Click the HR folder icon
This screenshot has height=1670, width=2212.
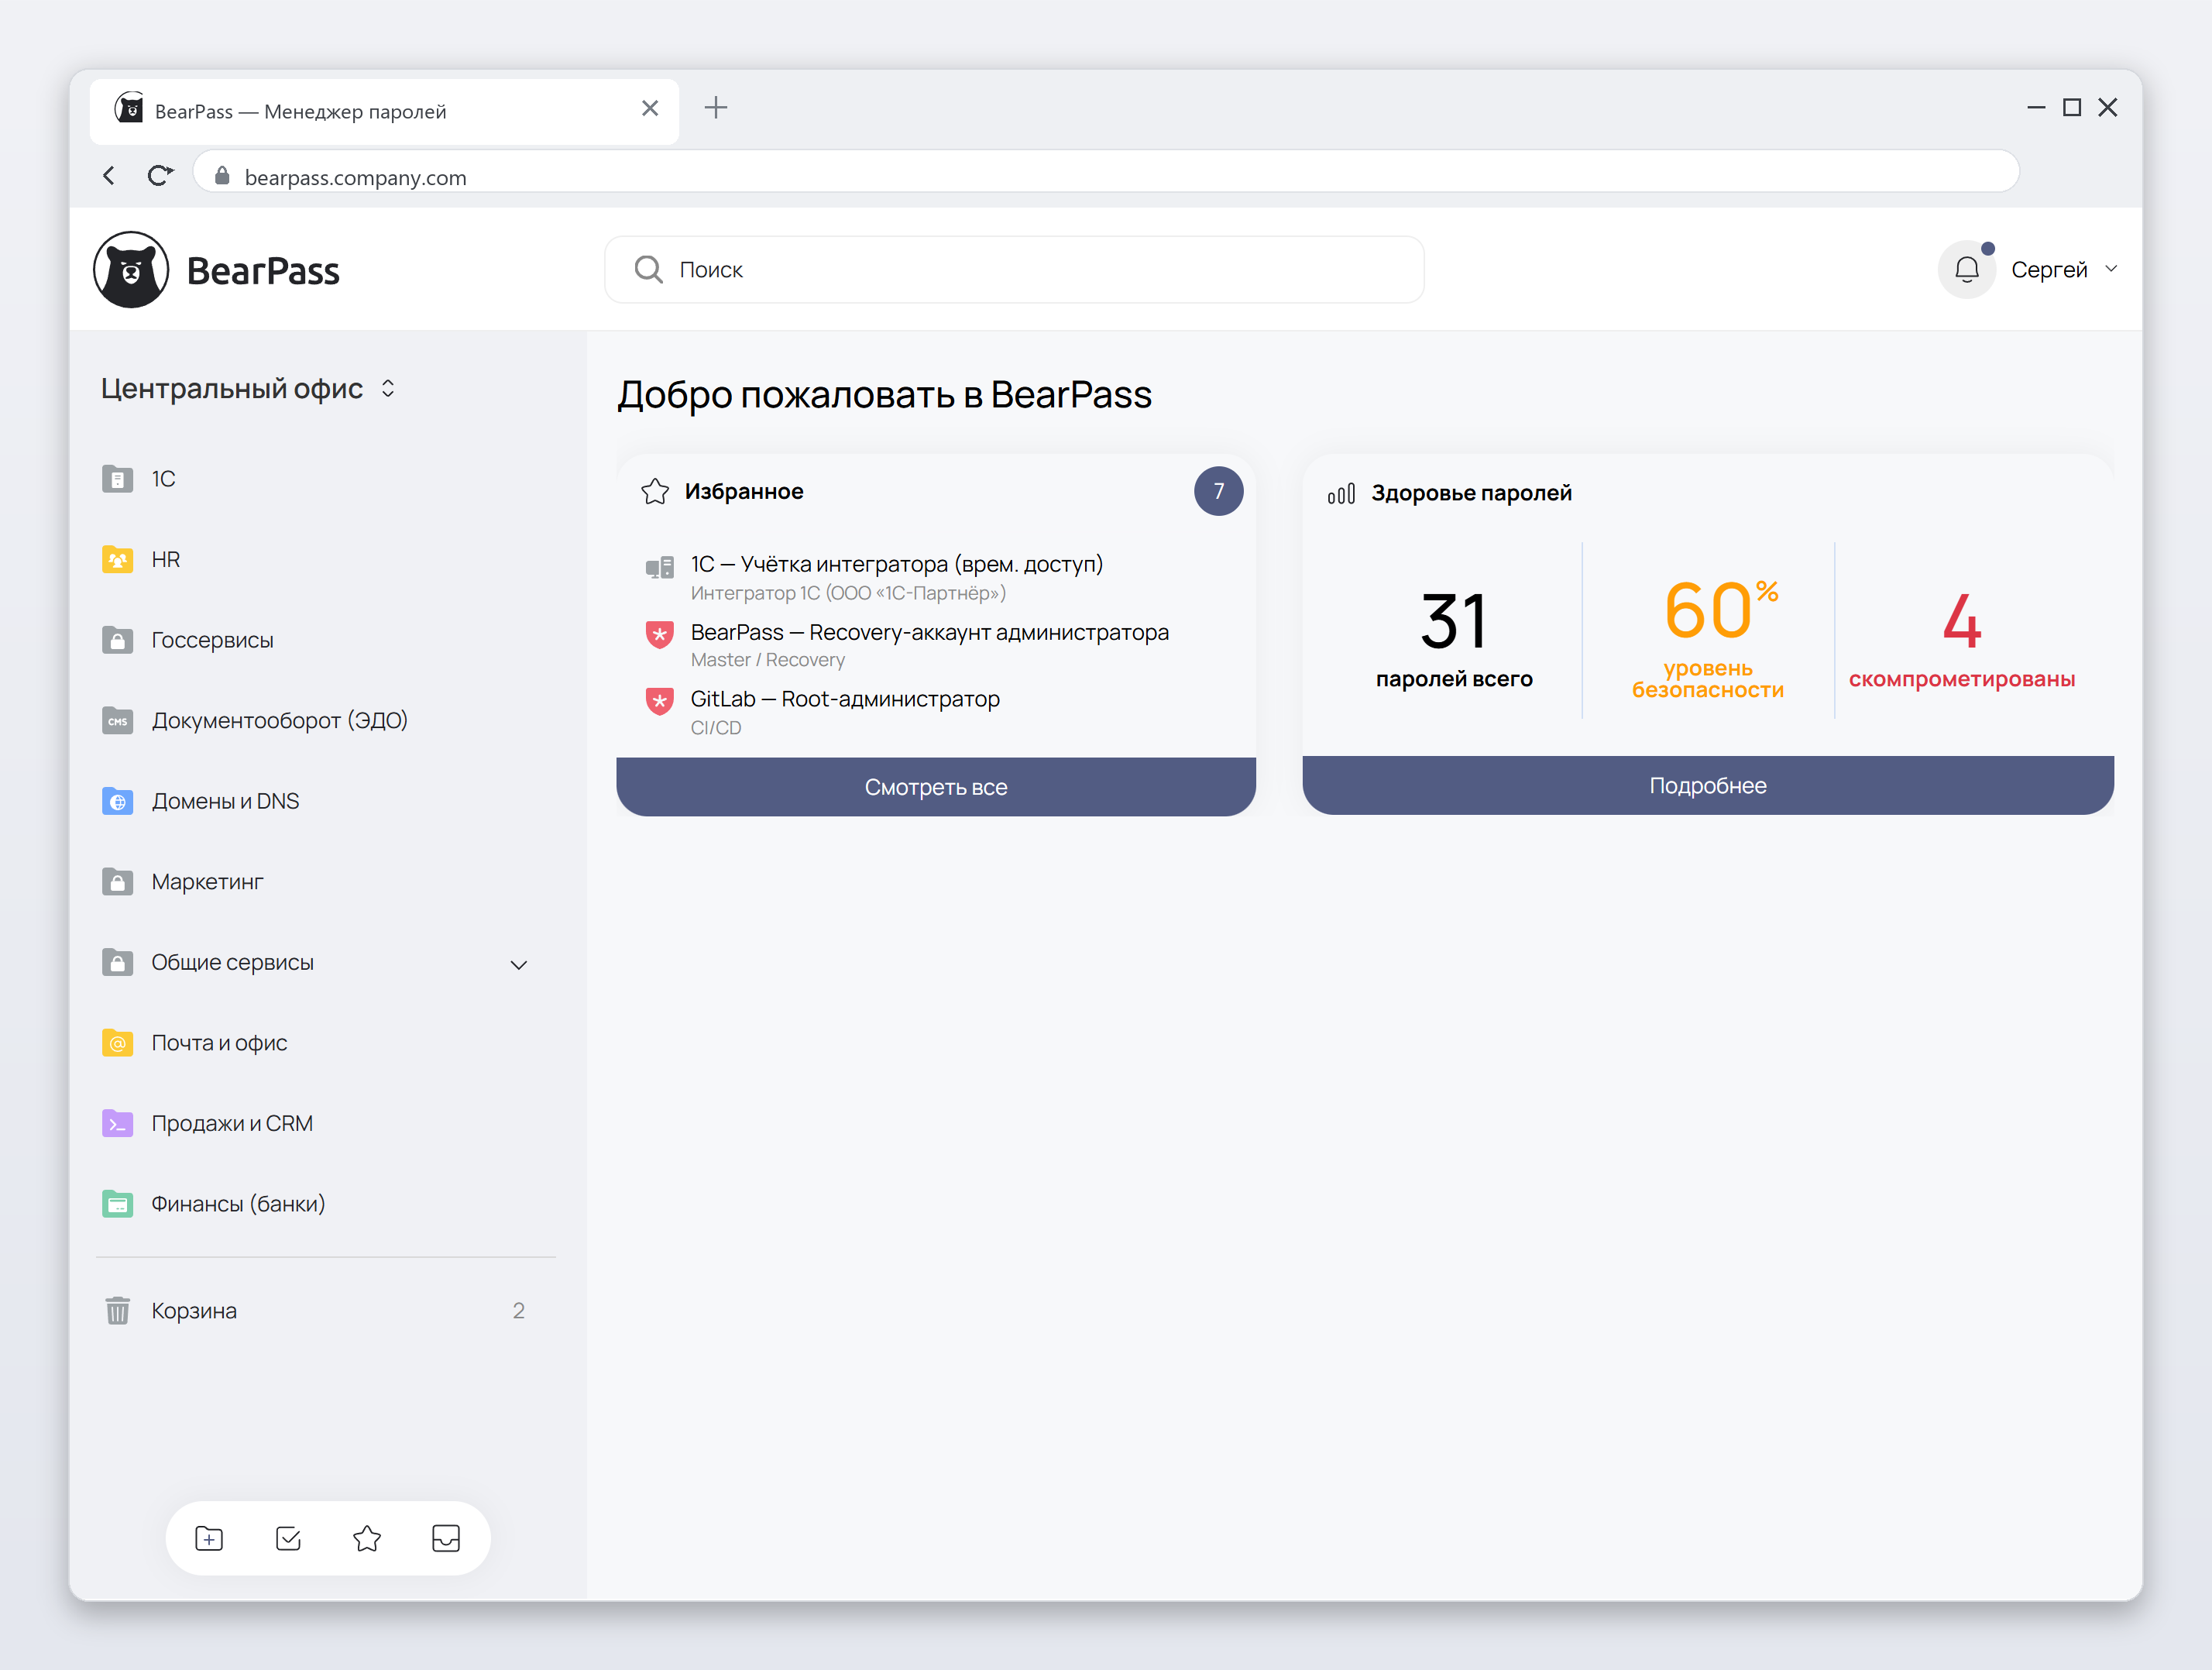(x=118, y=559)
